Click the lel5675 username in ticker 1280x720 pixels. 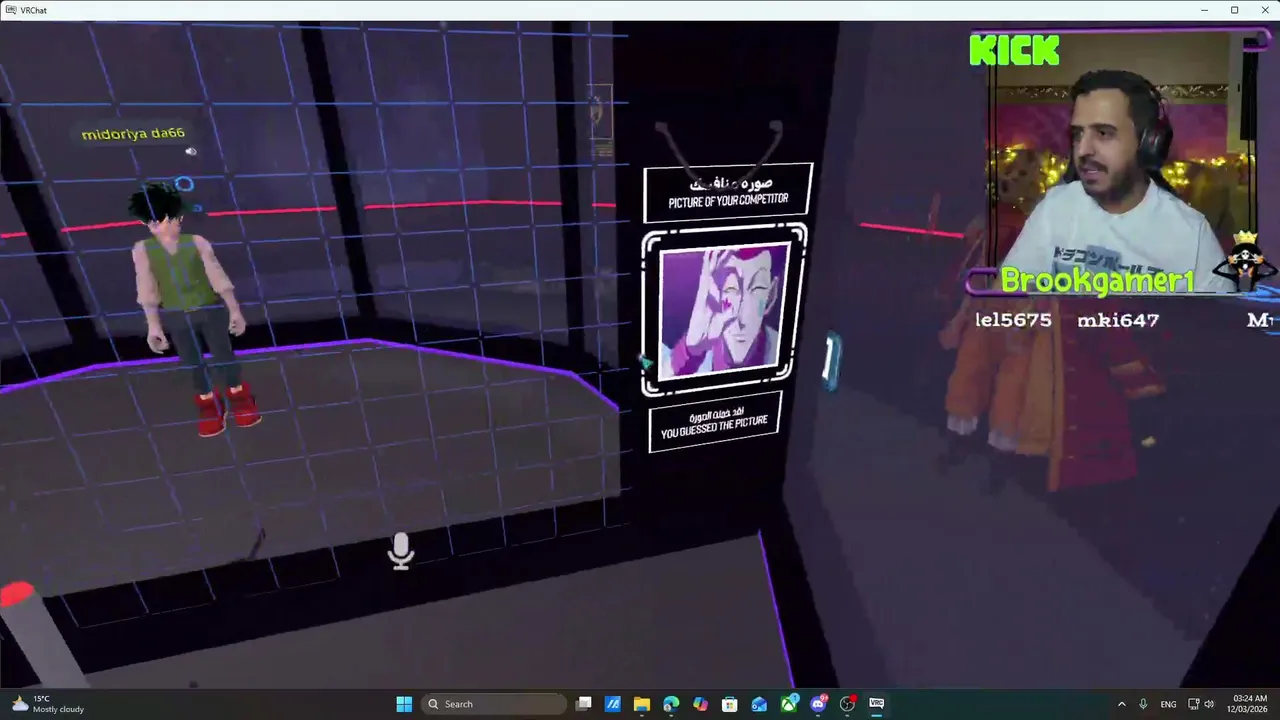(1013, 320)
